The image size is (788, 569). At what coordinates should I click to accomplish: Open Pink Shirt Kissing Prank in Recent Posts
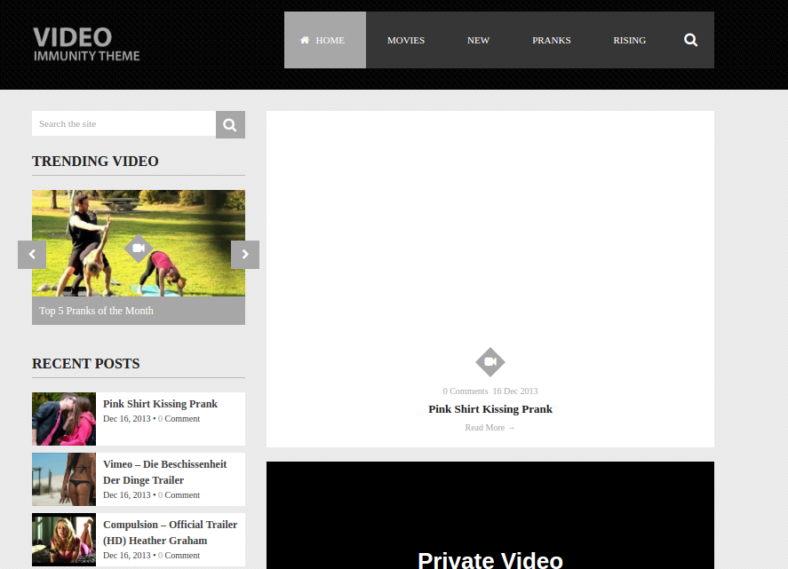point(160,404)
